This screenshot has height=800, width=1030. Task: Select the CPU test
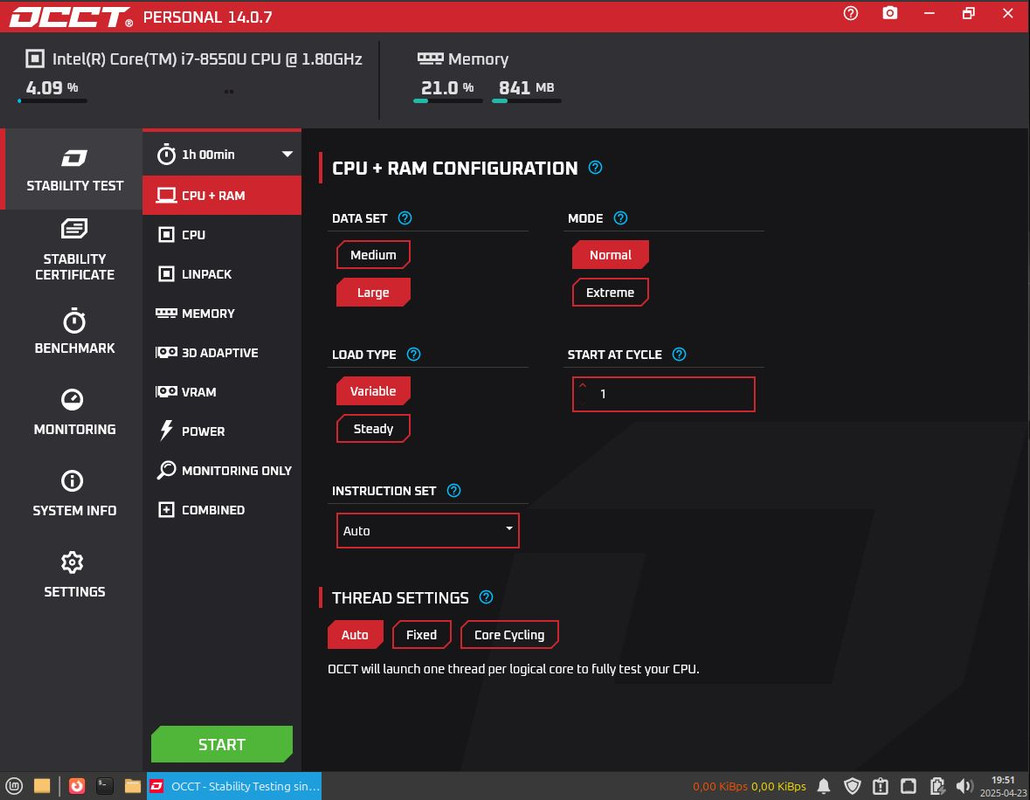(x=222, y=234)
